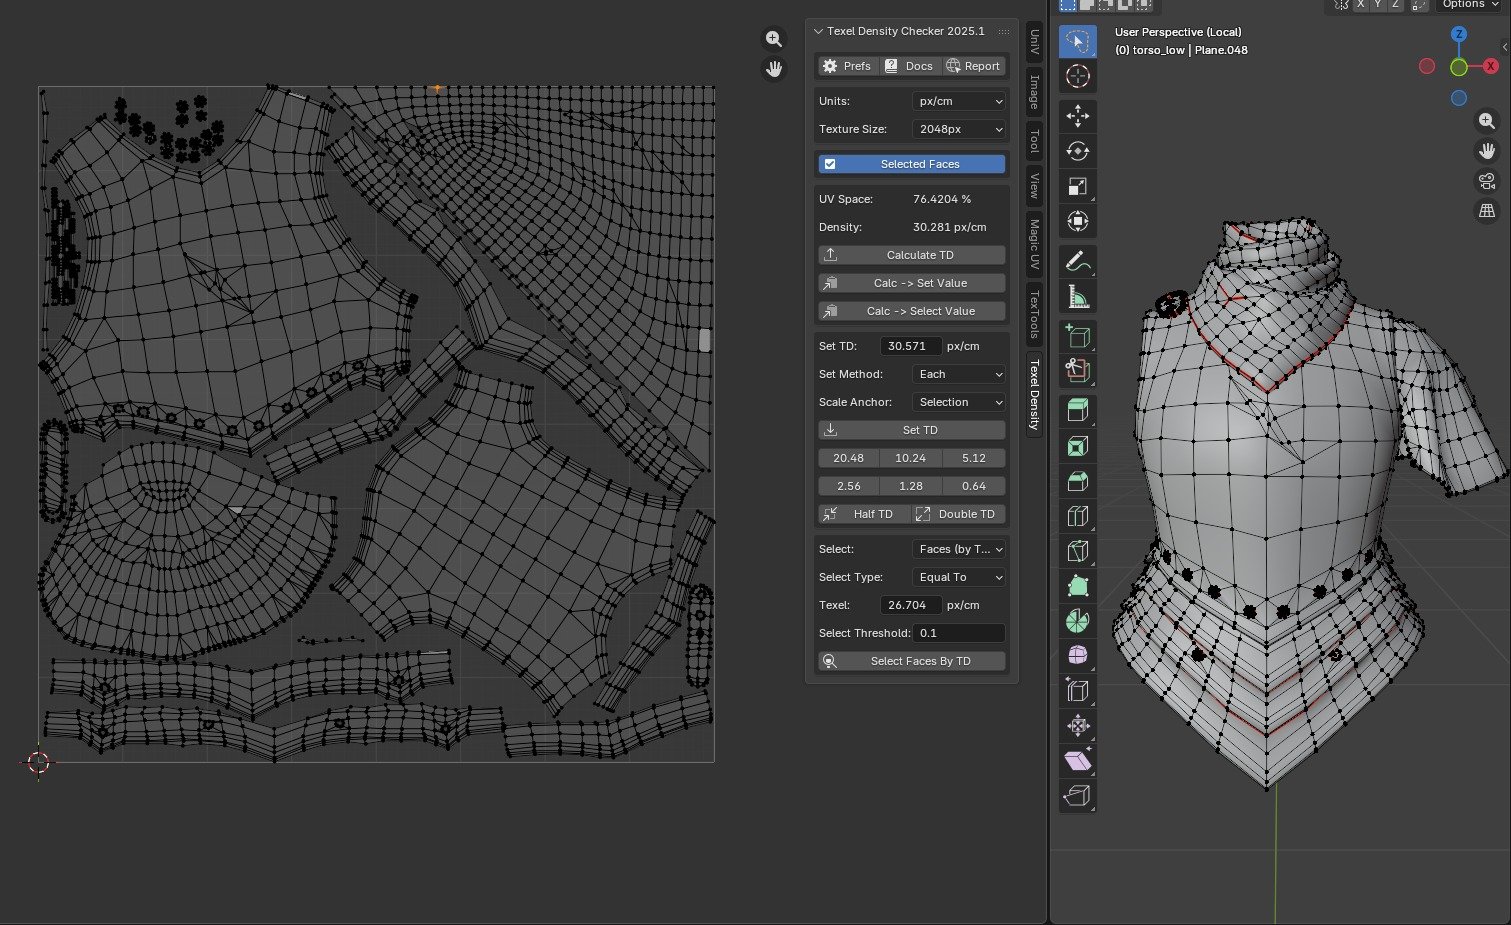Click the Set TD value field
1511x925 pixels.
click(x=910, y=346)
